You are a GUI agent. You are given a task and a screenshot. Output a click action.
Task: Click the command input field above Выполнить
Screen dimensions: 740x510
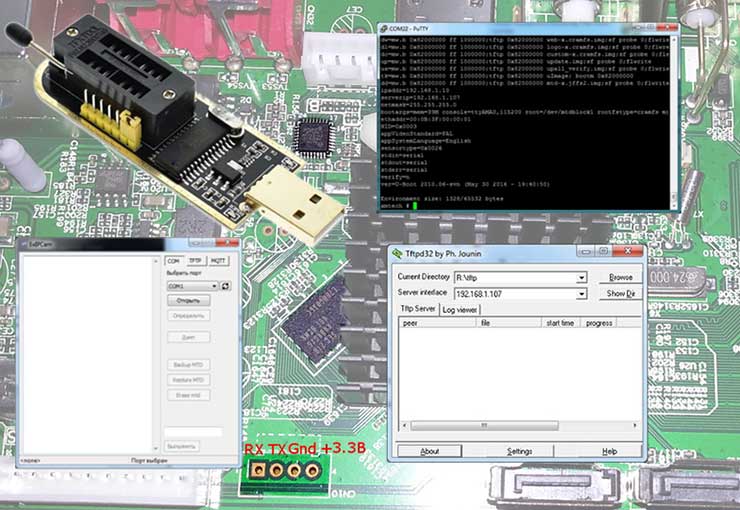(x=193, y=432)
